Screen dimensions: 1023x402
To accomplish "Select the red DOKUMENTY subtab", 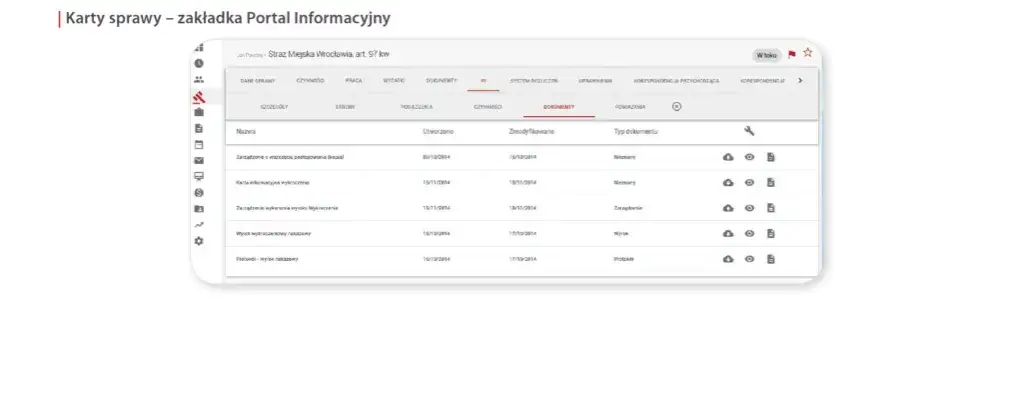I will coord(559,106).
